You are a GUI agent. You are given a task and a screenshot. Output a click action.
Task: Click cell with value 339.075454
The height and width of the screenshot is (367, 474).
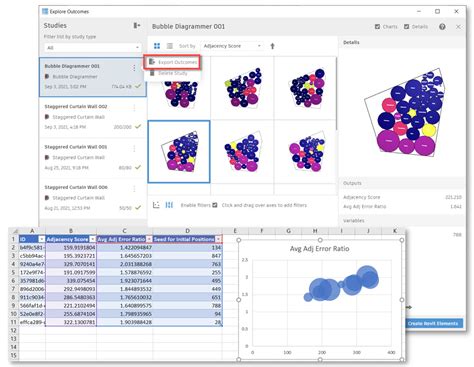click(71, 281)
